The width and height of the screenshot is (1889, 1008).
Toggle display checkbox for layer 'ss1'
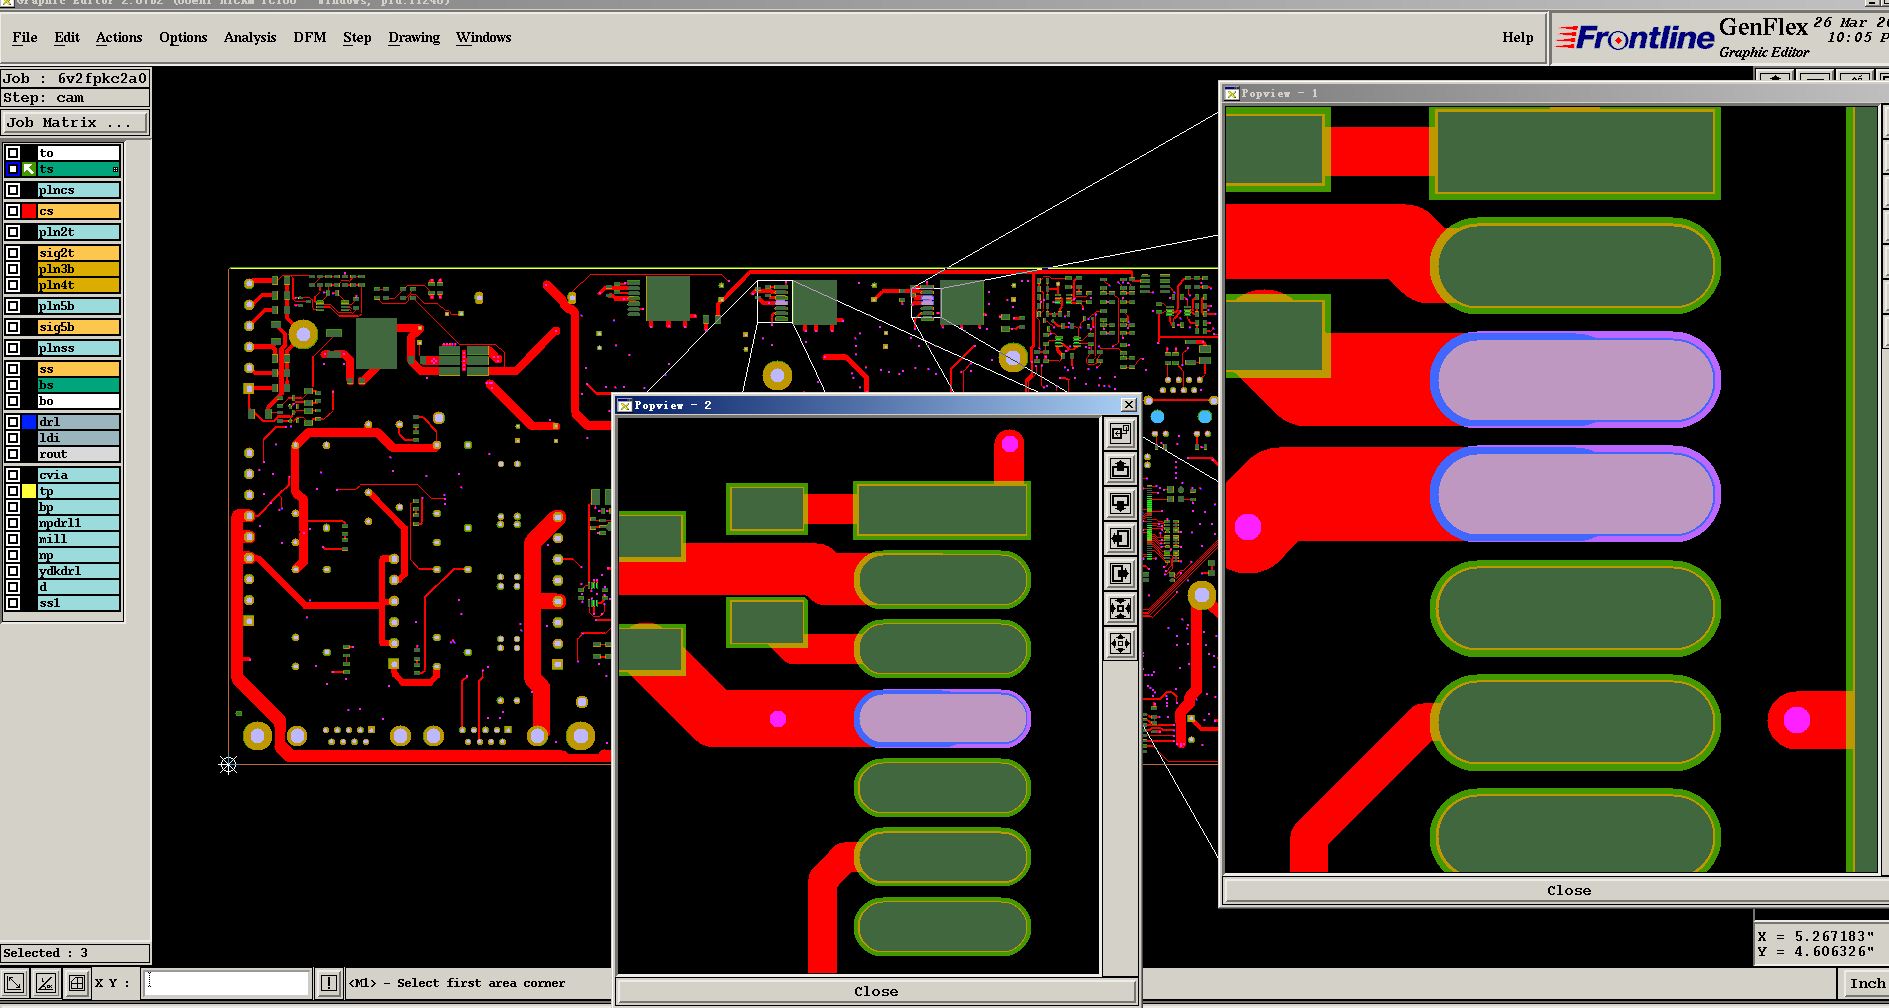tap(13, 603)
